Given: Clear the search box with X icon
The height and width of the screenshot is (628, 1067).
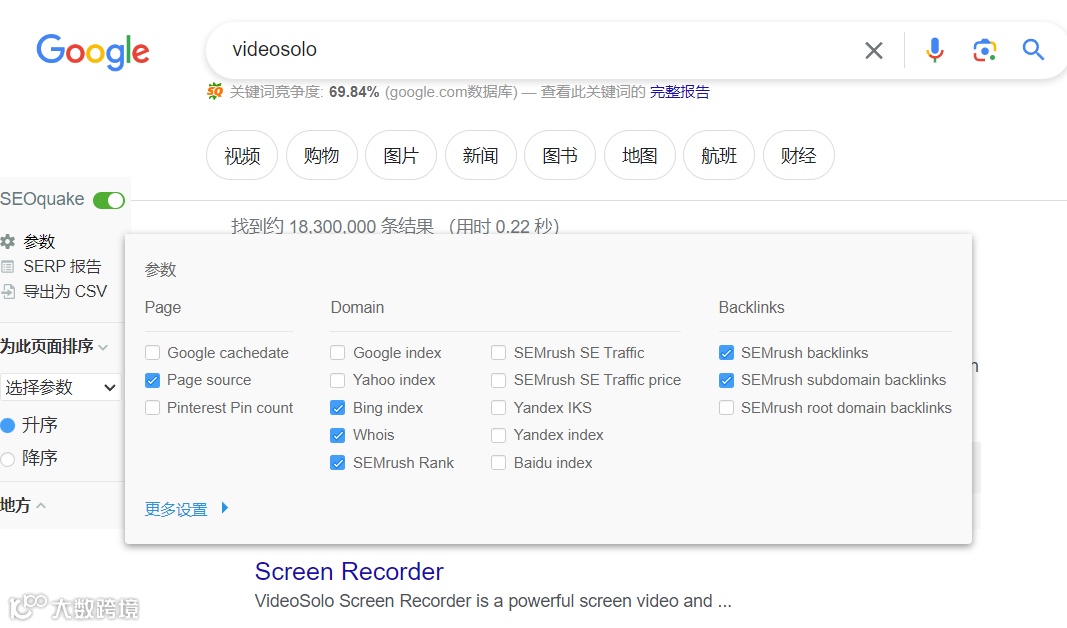Looking at the screenshot, I should tap(874, 50).
